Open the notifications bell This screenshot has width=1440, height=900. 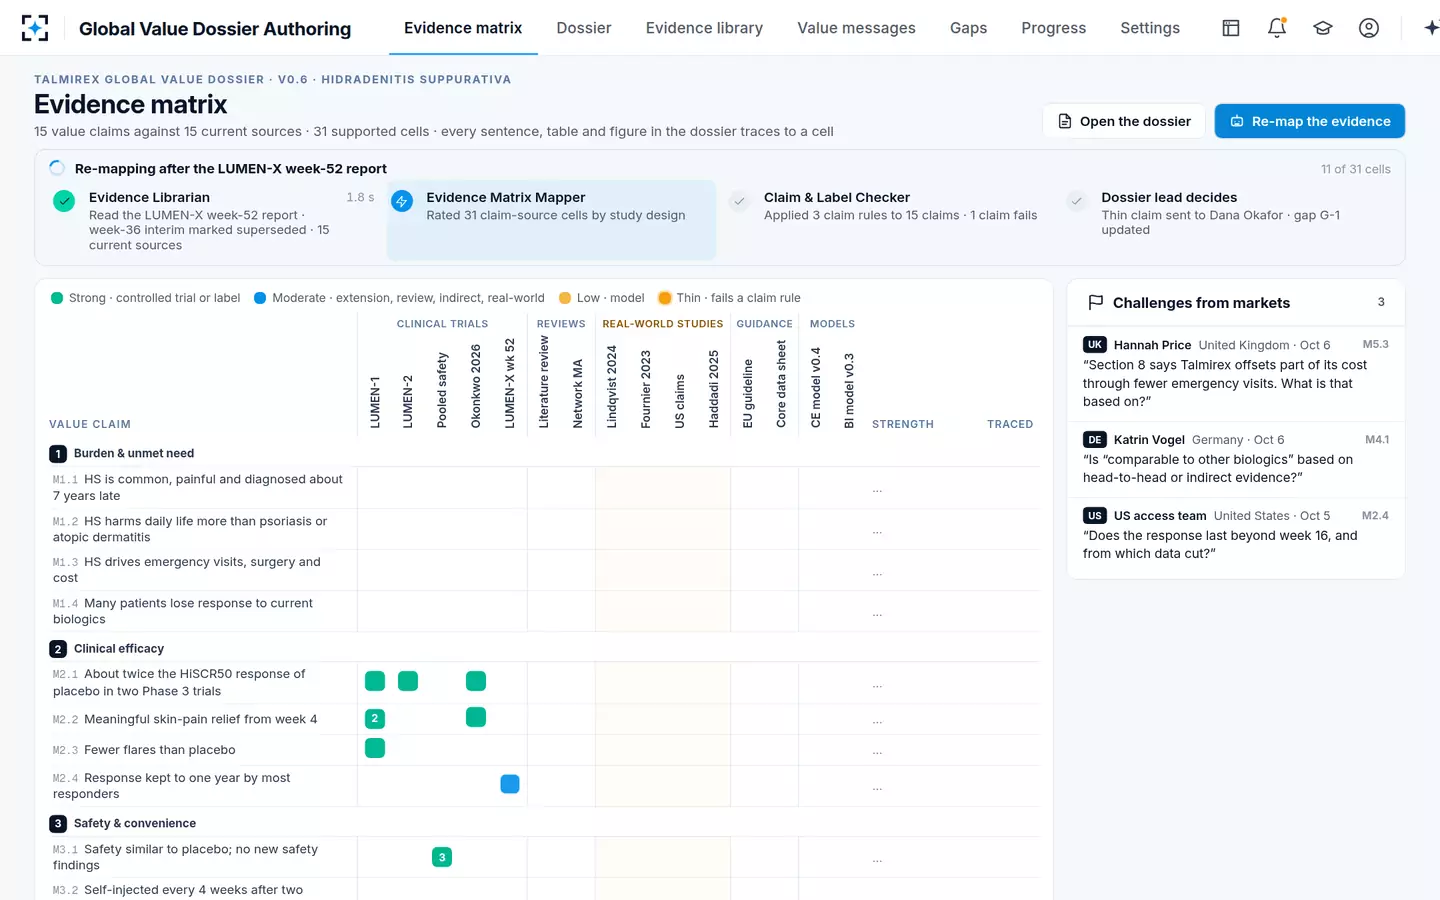(1277, 28)
